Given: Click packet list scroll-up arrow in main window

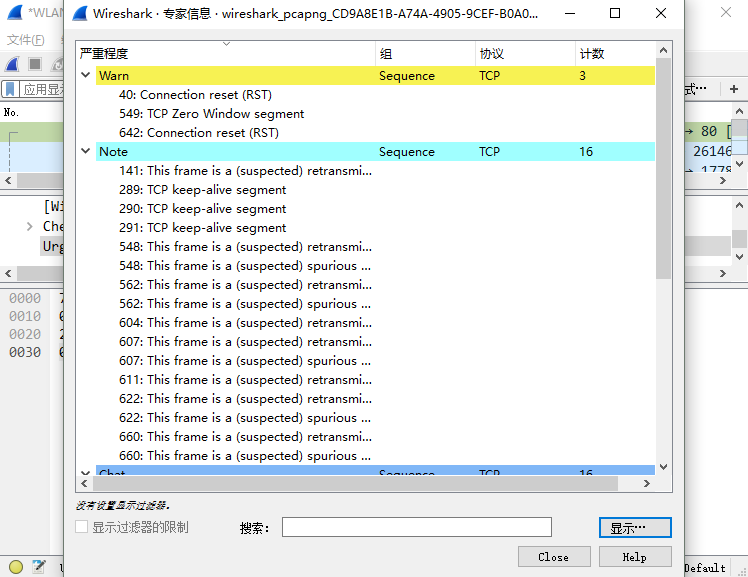Looking at the screenshot, I should (739, 111).
